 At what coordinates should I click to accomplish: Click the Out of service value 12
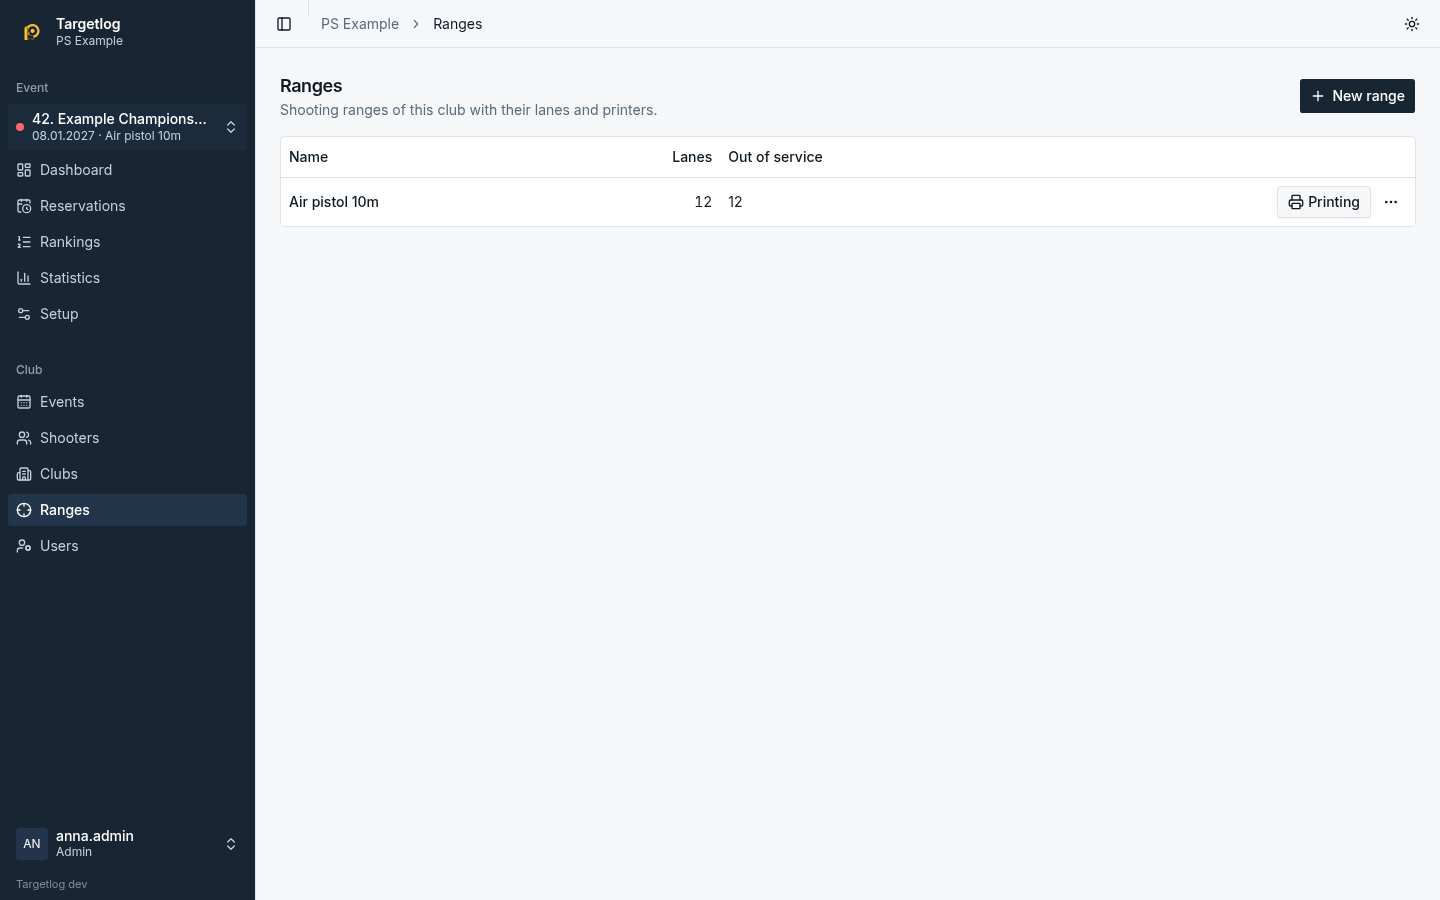click(735, 202)
